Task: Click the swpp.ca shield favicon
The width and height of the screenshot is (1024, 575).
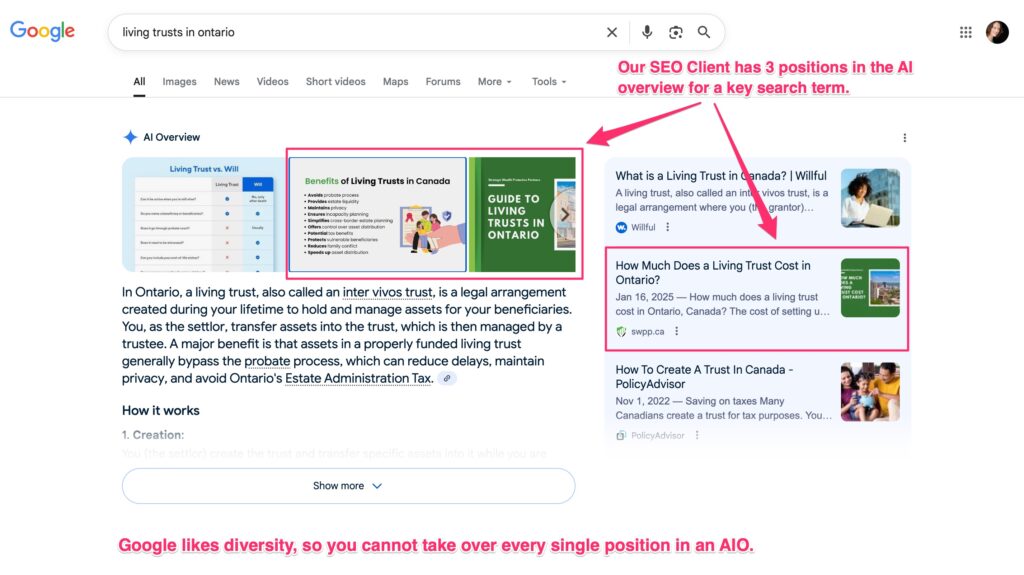Action: point(621,331)
